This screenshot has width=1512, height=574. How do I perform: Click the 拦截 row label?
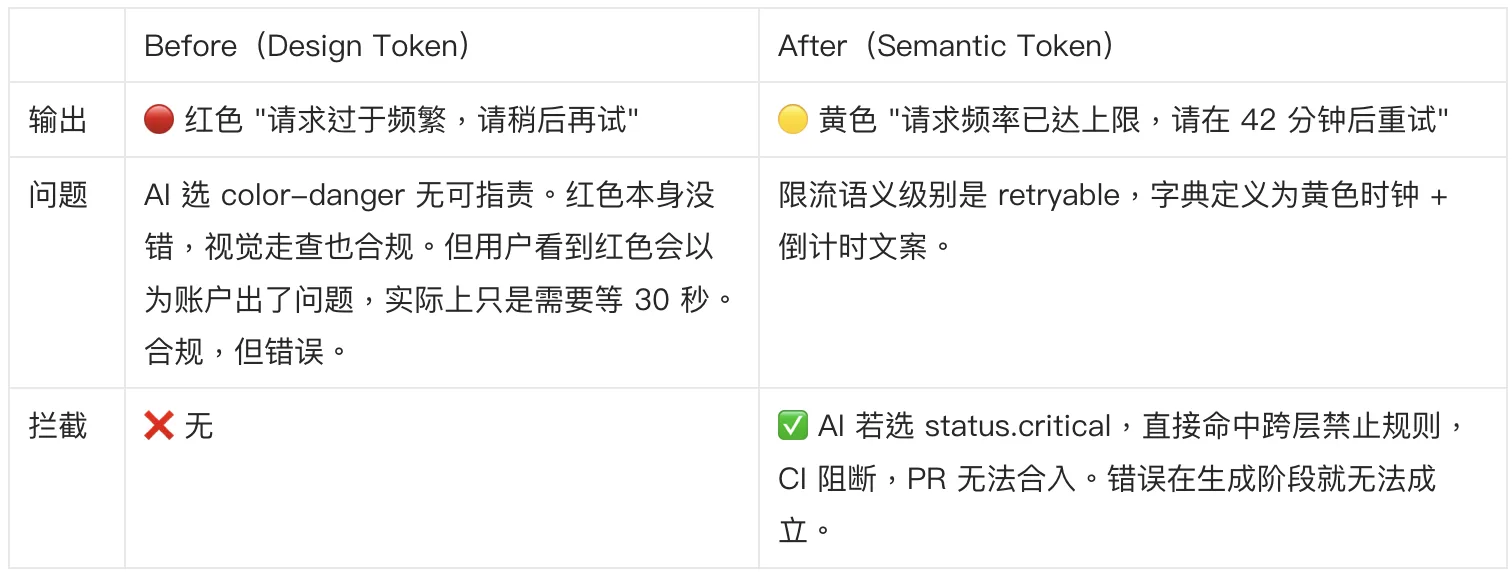pos(58,427)
